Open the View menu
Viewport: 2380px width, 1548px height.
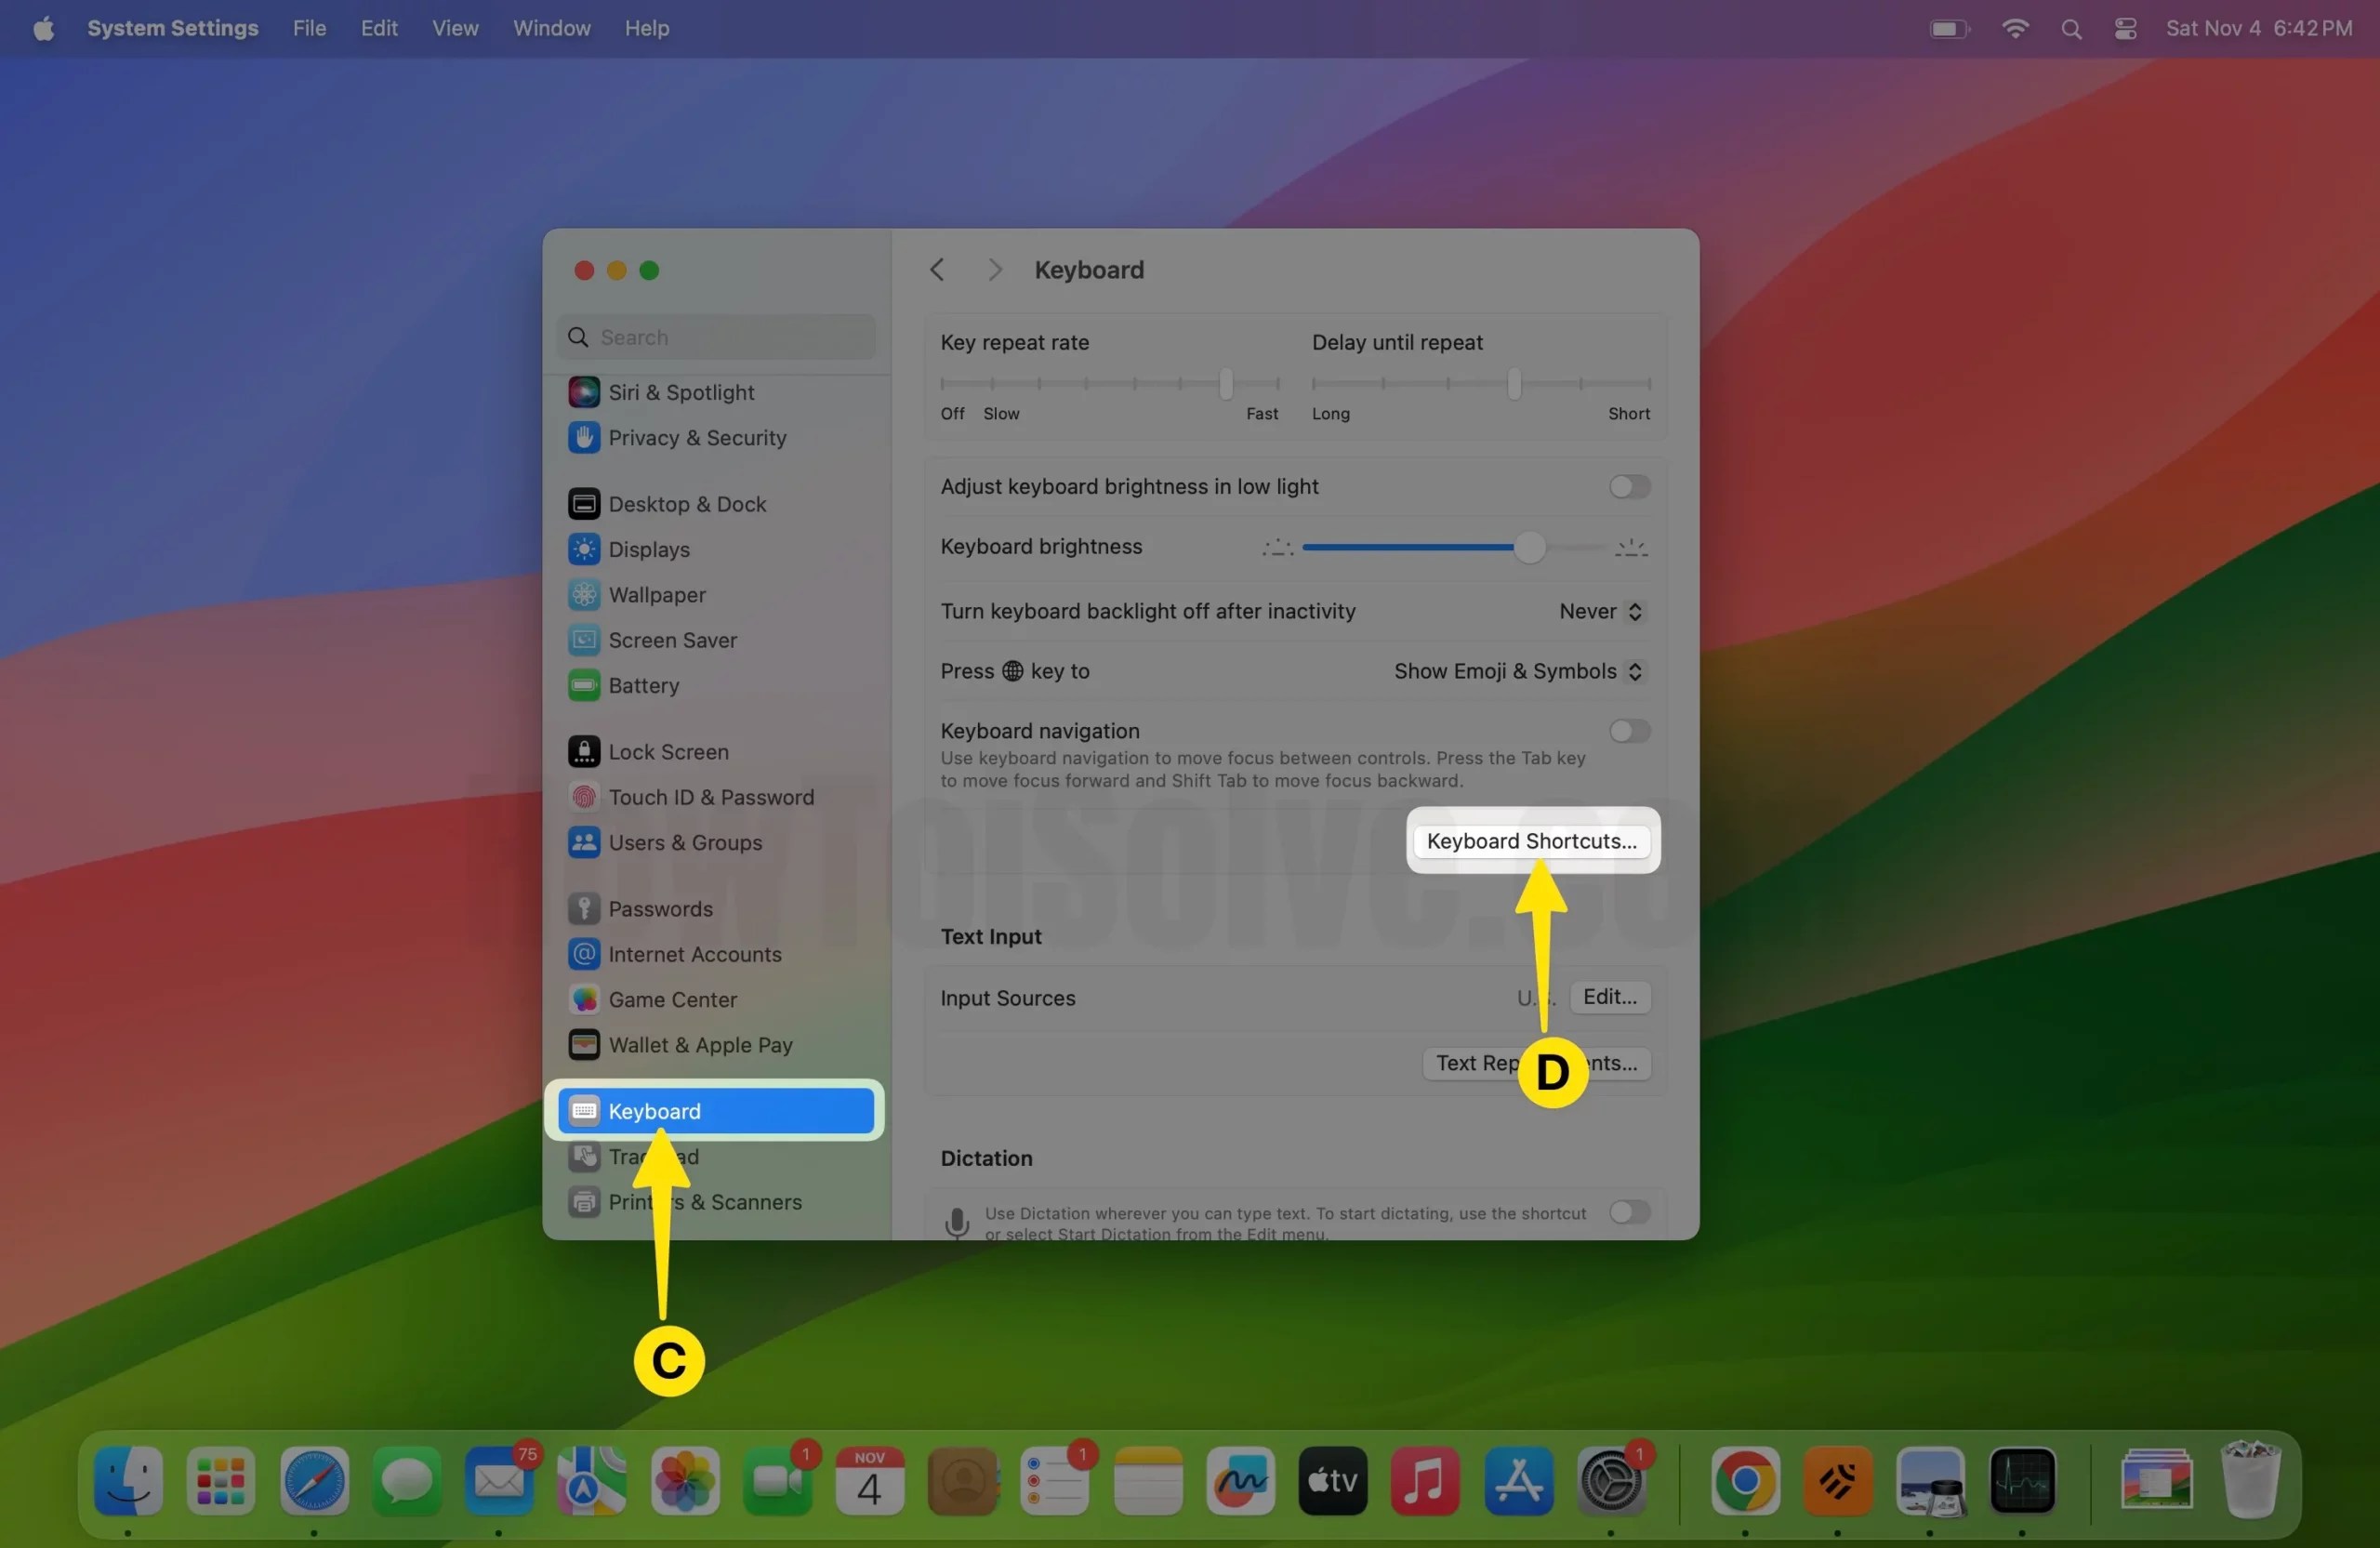point(455,28)
